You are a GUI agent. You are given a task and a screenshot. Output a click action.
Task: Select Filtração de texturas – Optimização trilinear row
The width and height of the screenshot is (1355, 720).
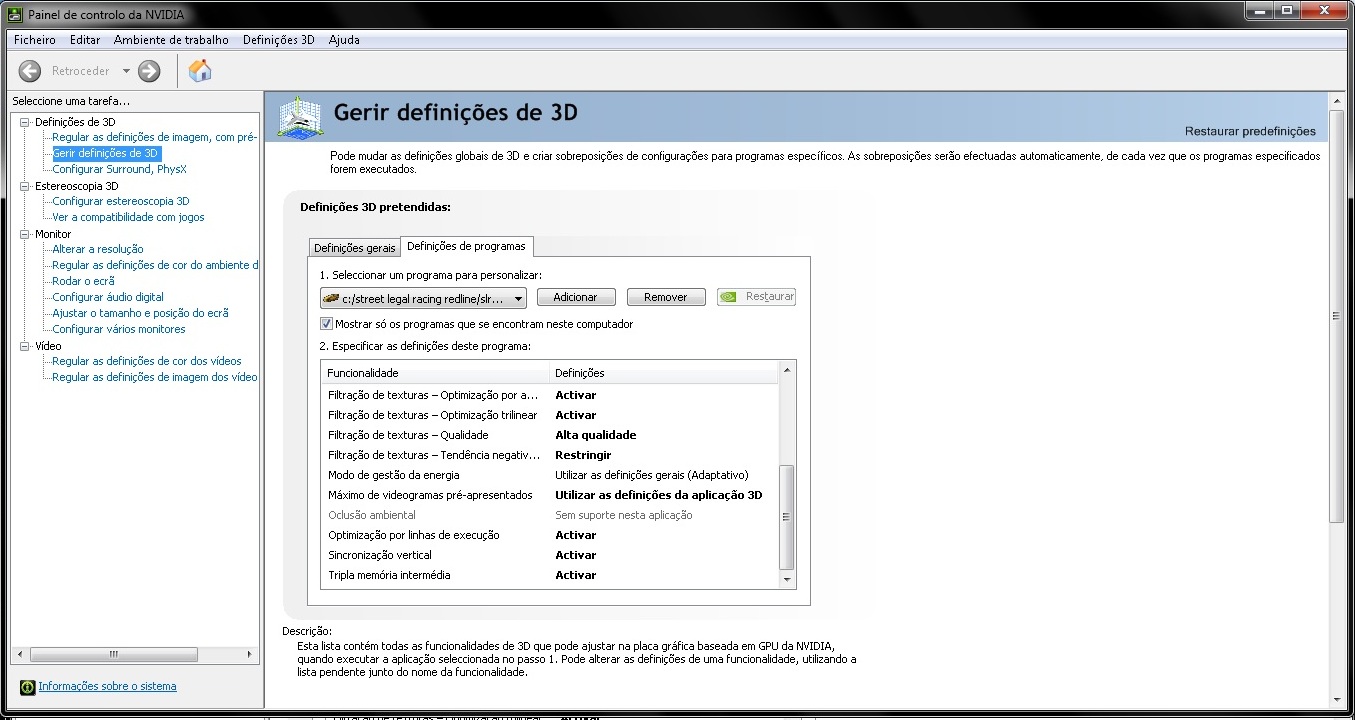pyautogui.click(x=550, y=415)
